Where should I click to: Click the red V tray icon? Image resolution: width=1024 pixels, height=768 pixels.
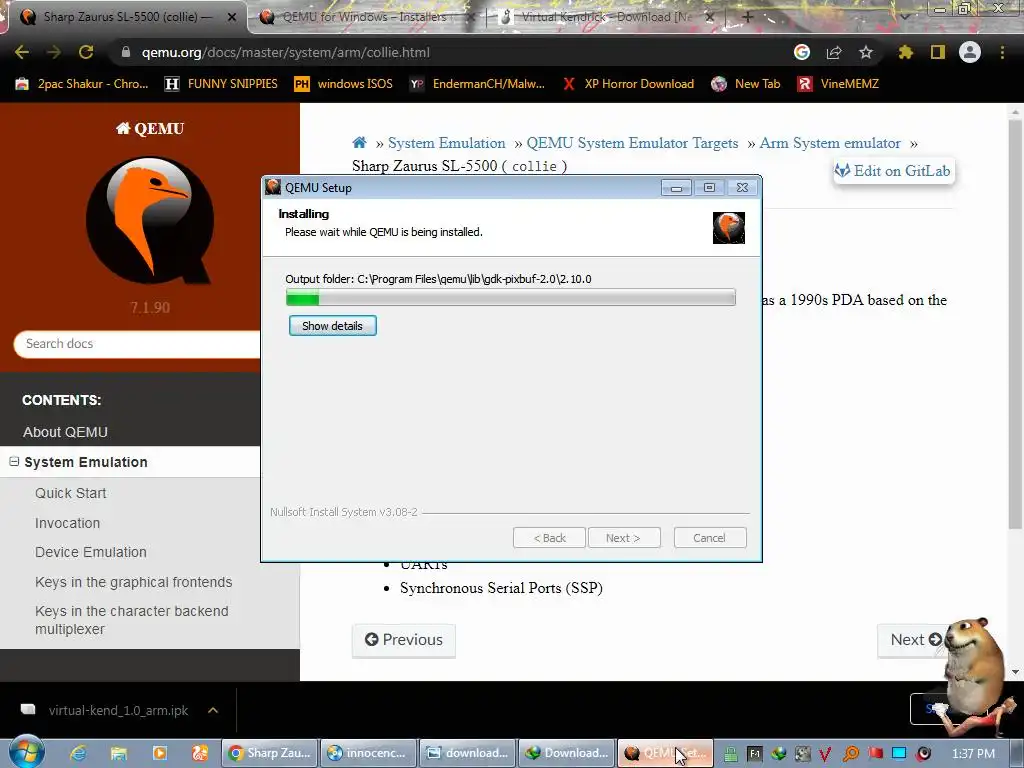(x=825, y=754)
